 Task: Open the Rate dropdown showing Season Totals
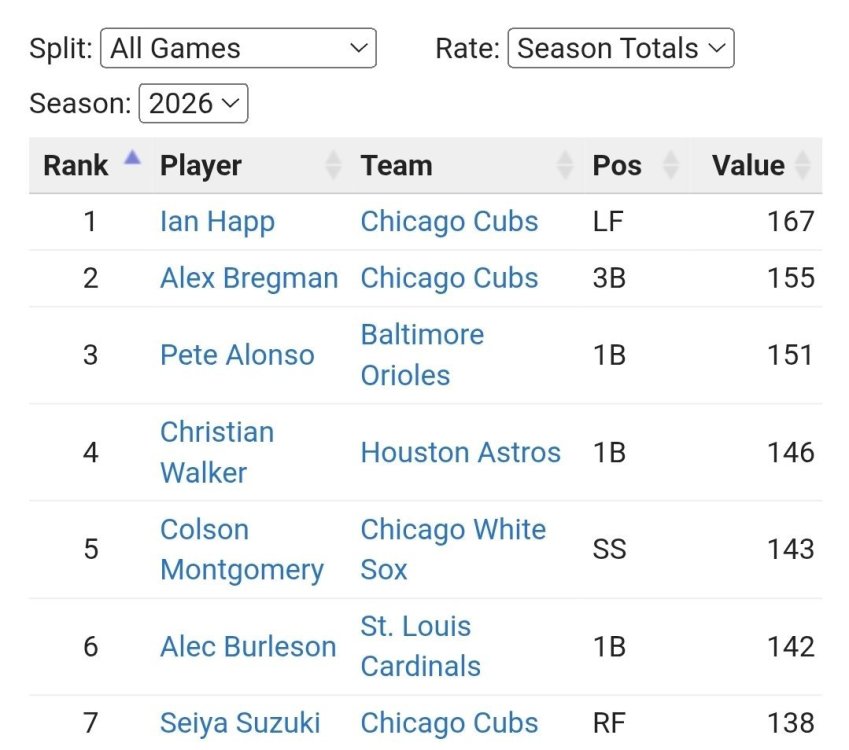click(621, 48)
